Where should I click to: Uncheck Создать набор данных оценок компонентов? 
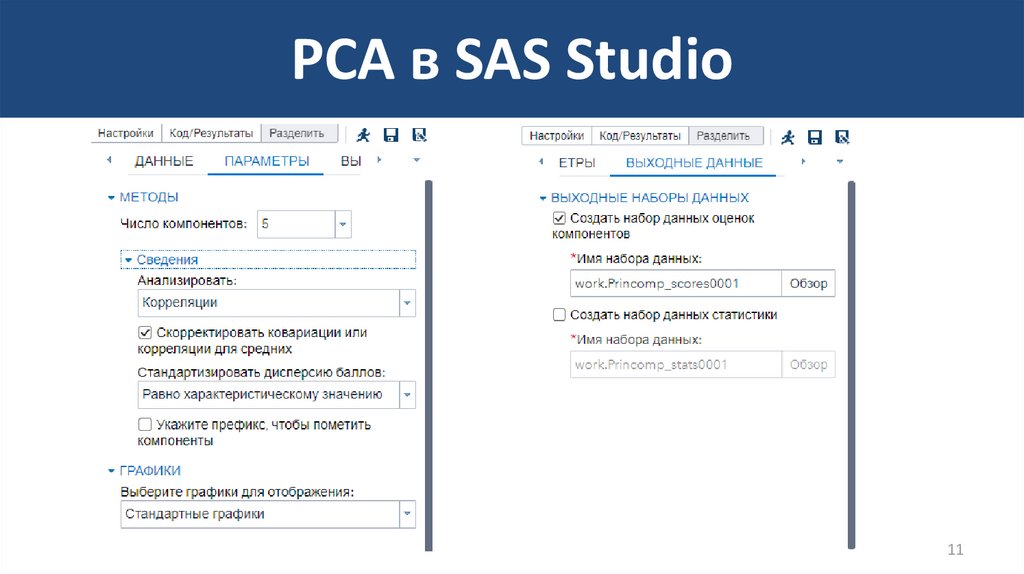tap(559, 218)
